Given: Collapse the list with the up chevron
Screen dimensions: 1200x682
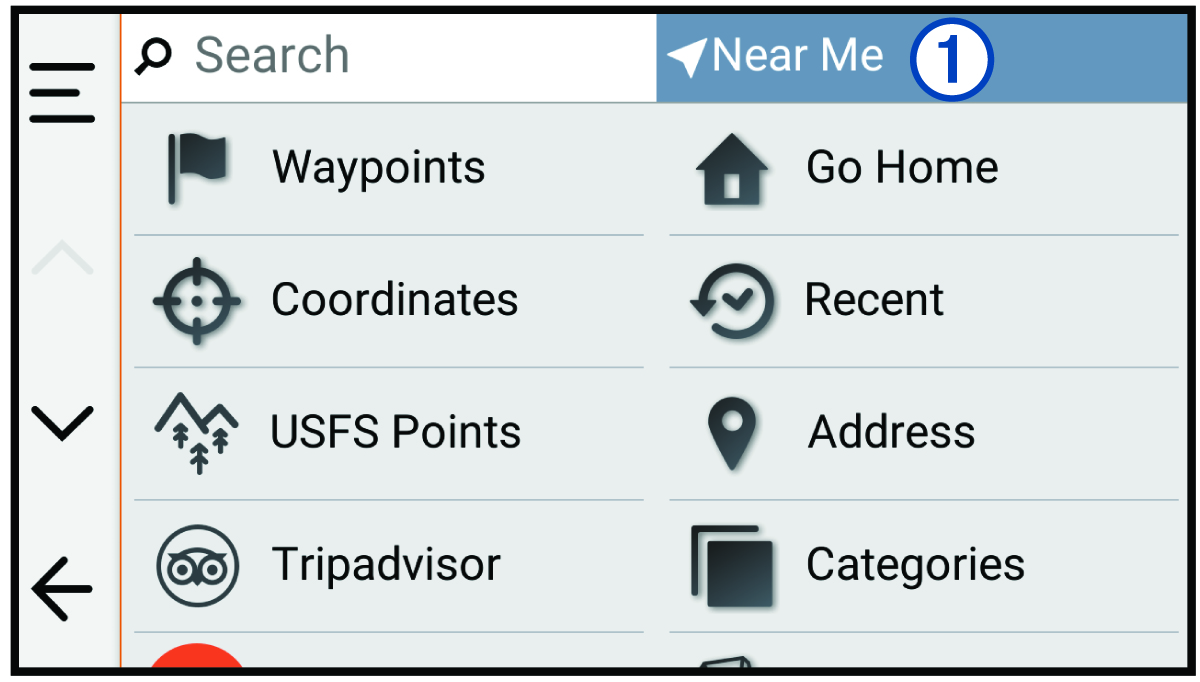Looking at the screenshot, I should coord(62,255).
